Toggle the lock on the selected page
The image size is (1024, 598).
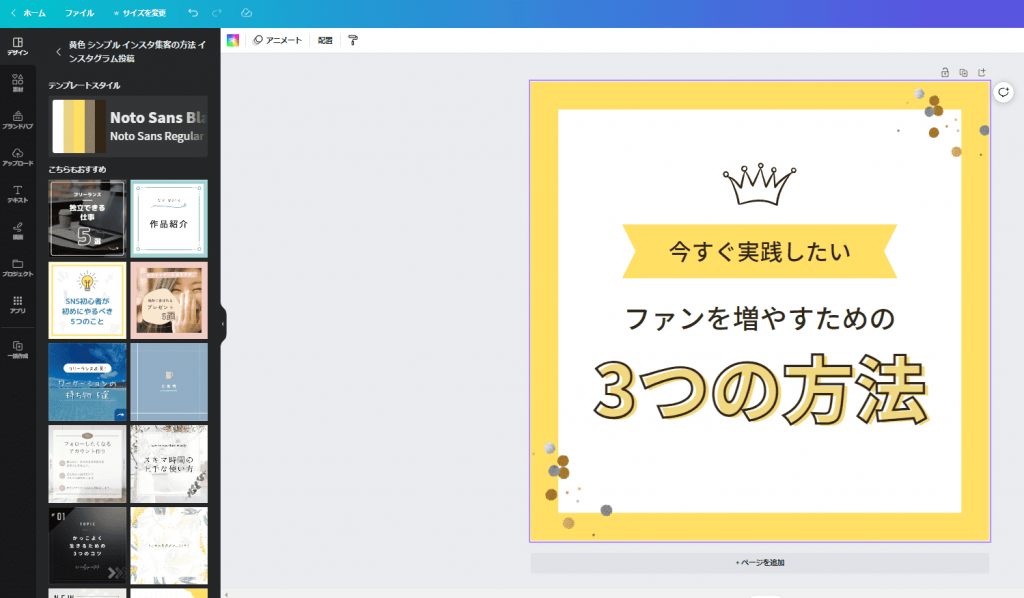pos(943,72)
